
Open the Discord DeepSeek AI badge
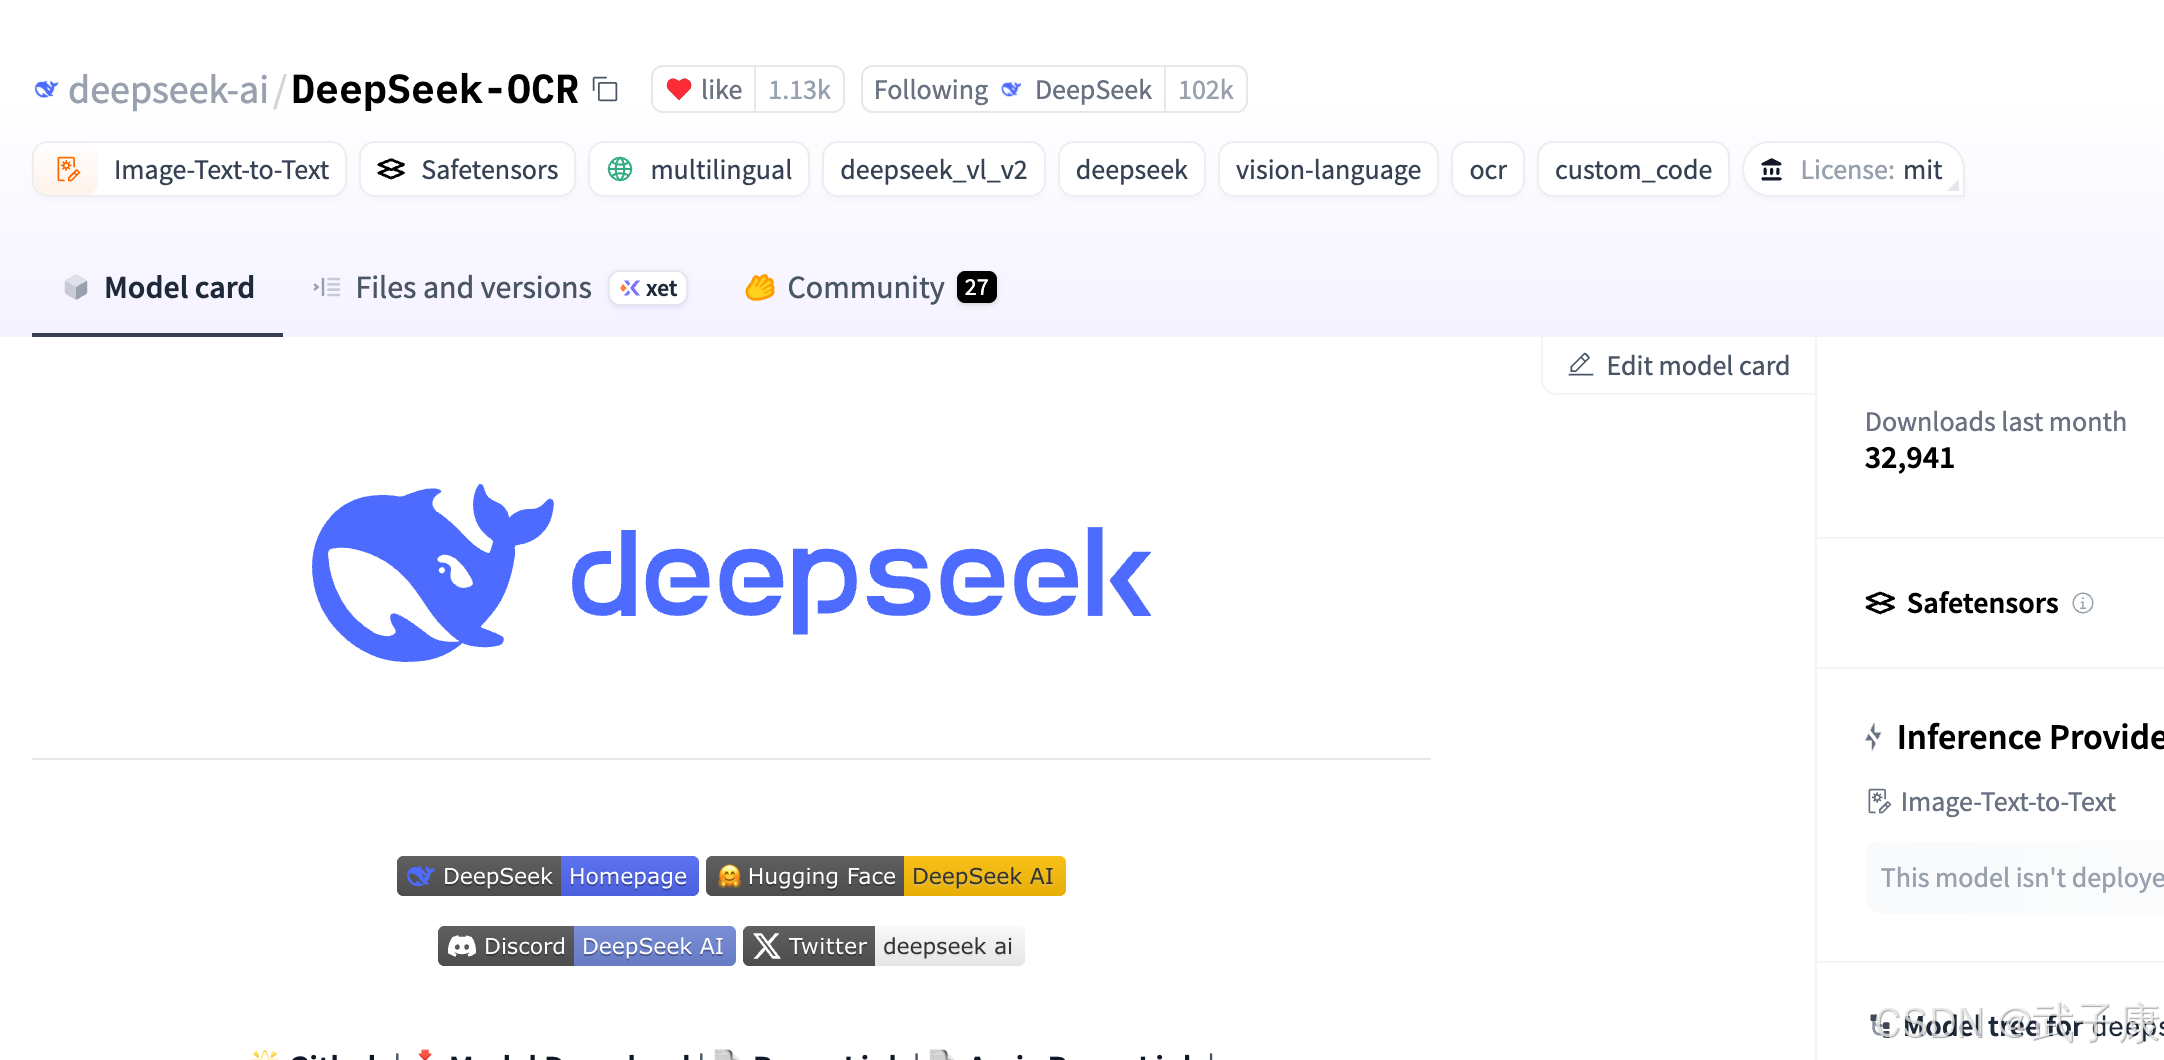tap(587, 946)
